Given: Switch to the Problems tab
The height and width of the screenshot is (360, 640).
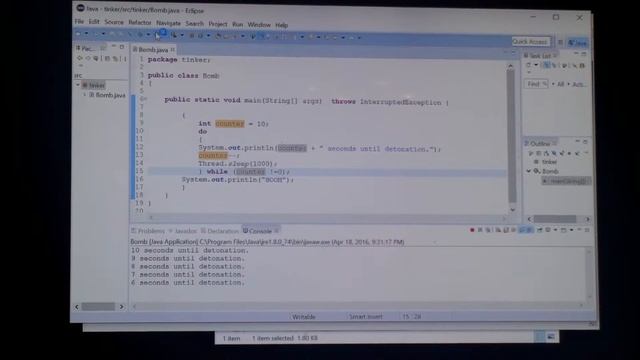Looking at the screenshot, I should [148, 231].
